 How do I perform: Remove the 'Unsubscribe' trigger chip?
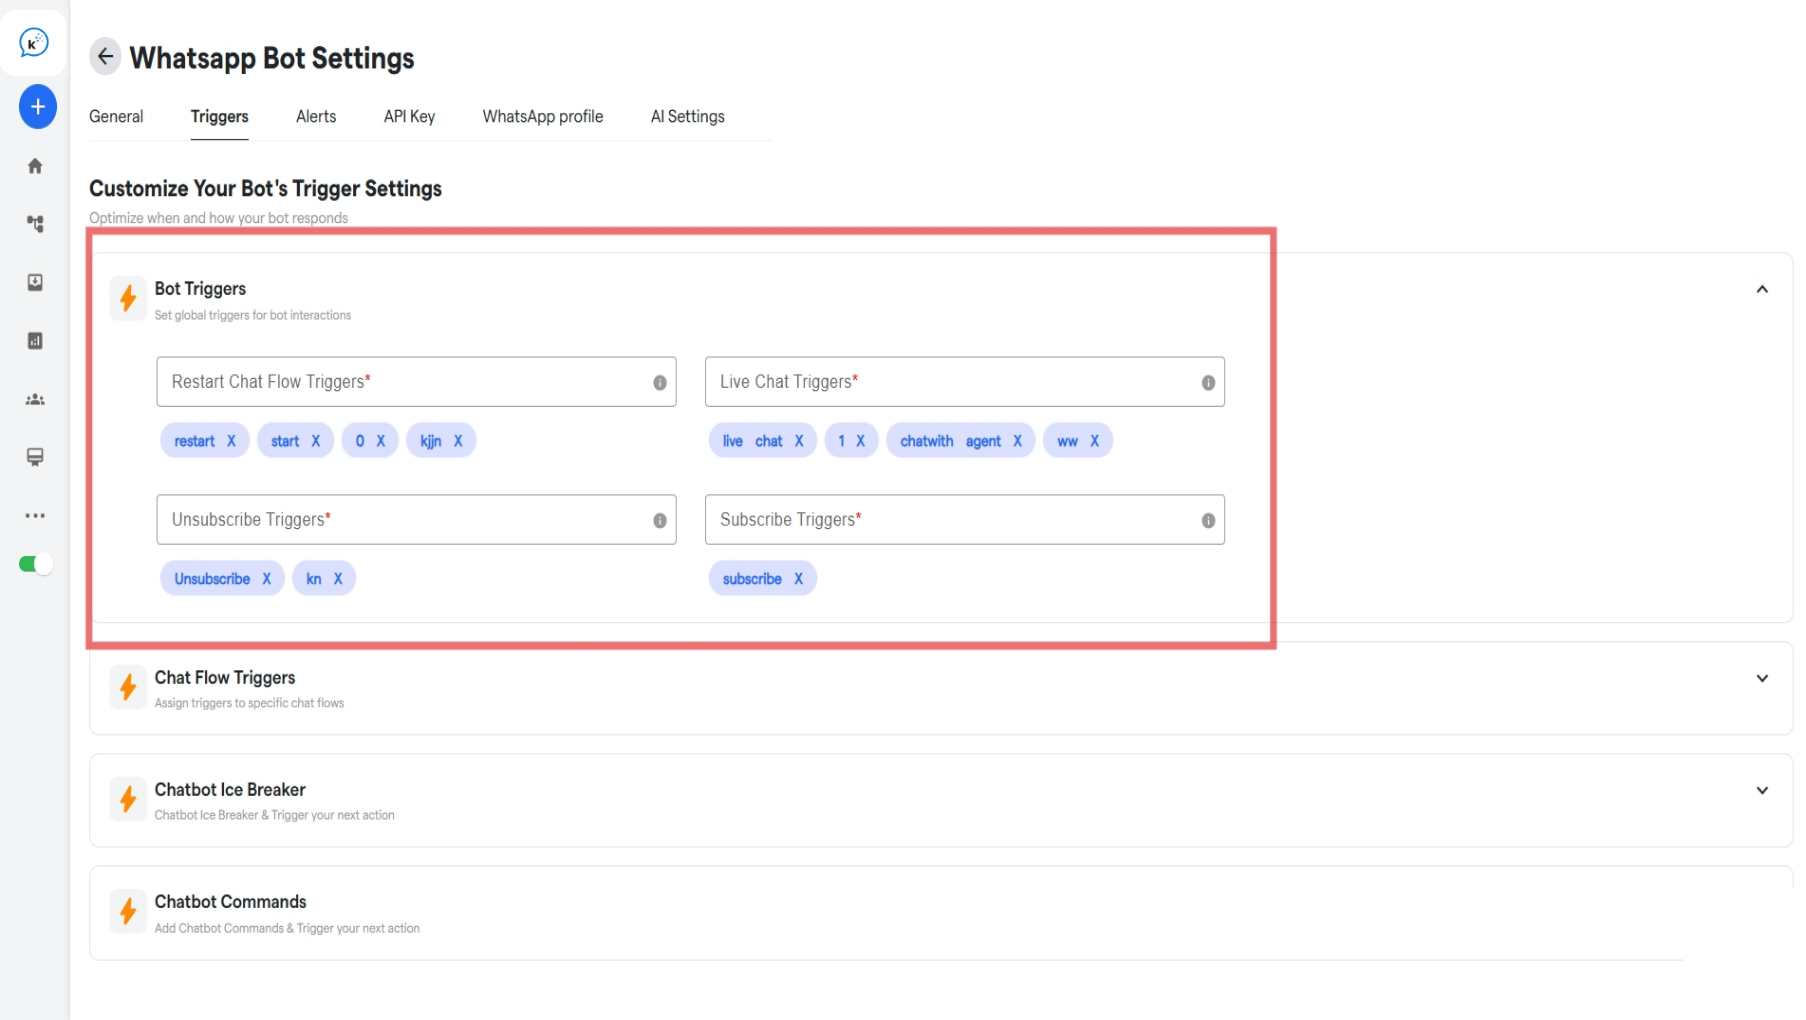tap(266, 579)
